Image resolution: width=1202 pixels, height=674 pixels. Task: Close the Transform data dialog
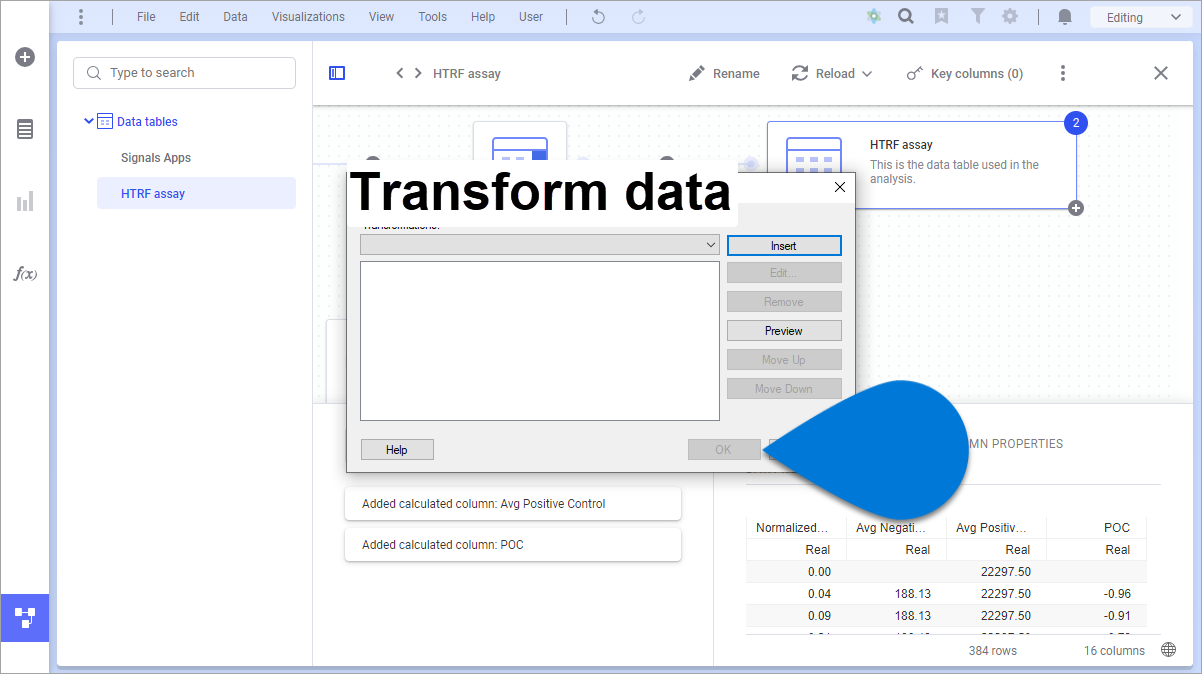pos(840,187)
